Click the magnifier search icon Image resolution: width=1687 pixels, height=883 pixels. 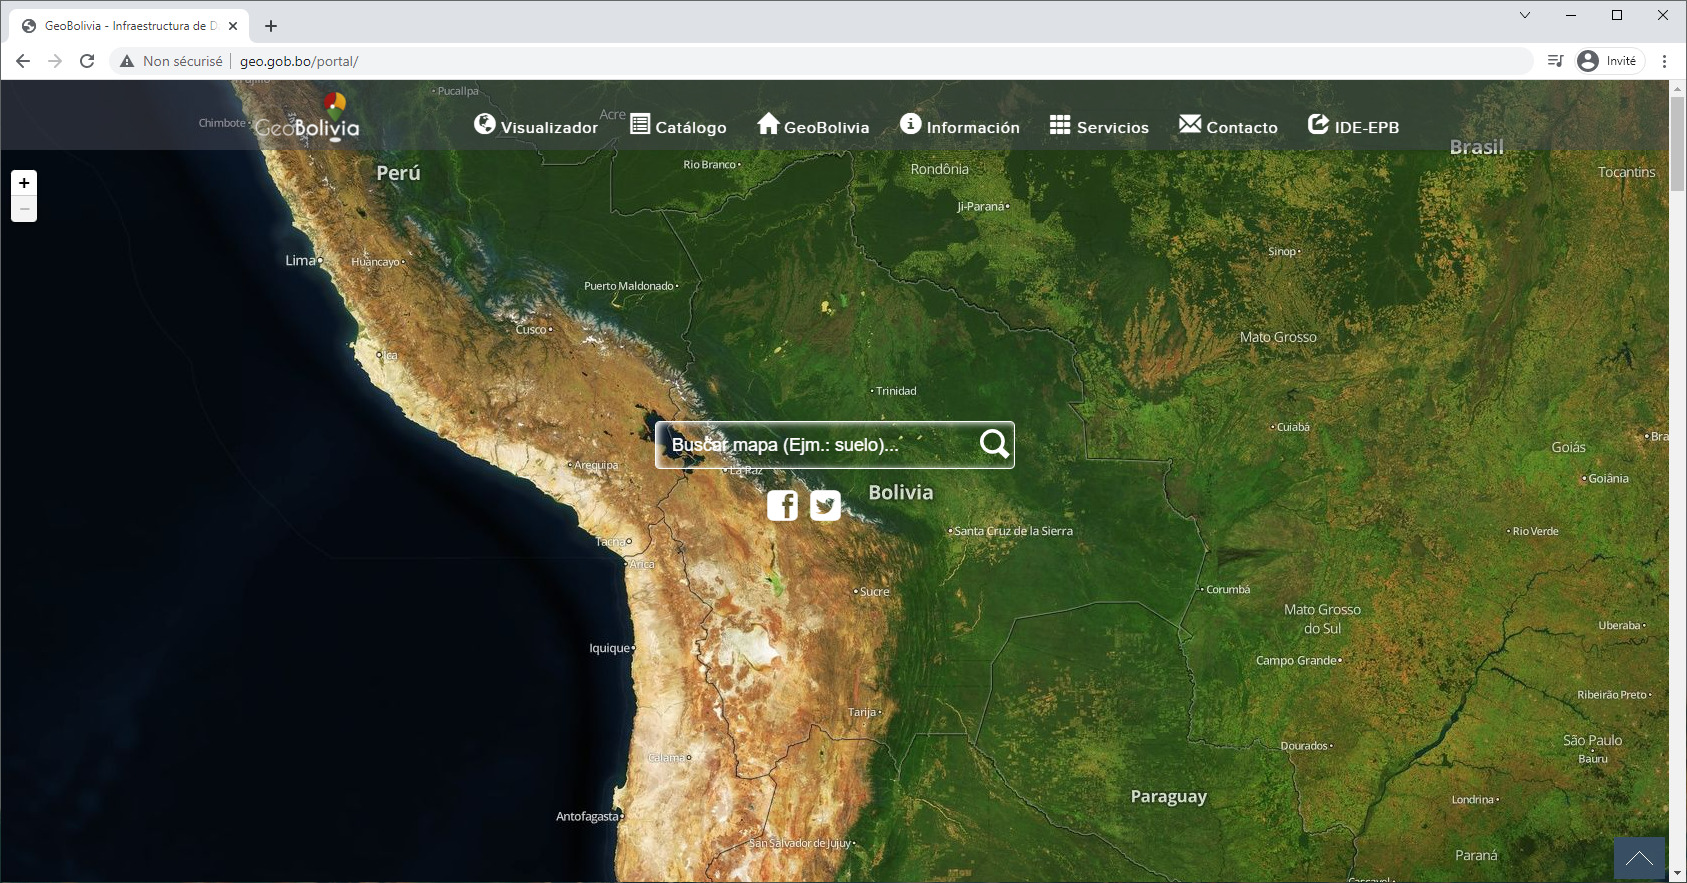[994, 444]
